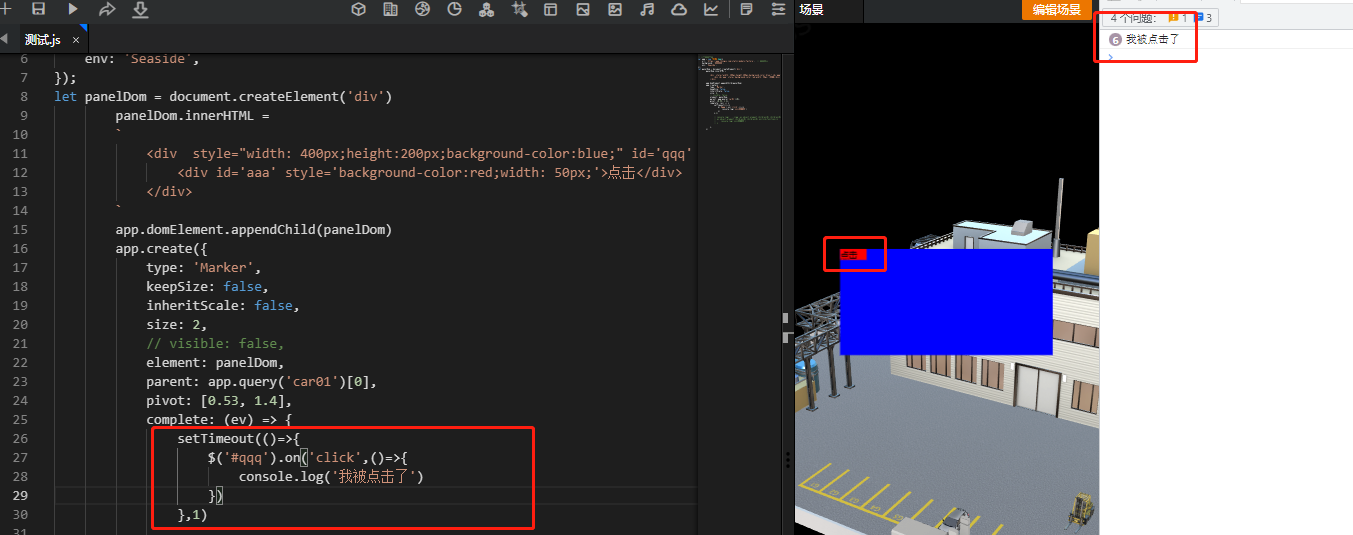This screenshot has height=535, width=1353.
Task: Click the plus (new) icon in toolbar
Action: pyautogui.click(x=5, y=9)
